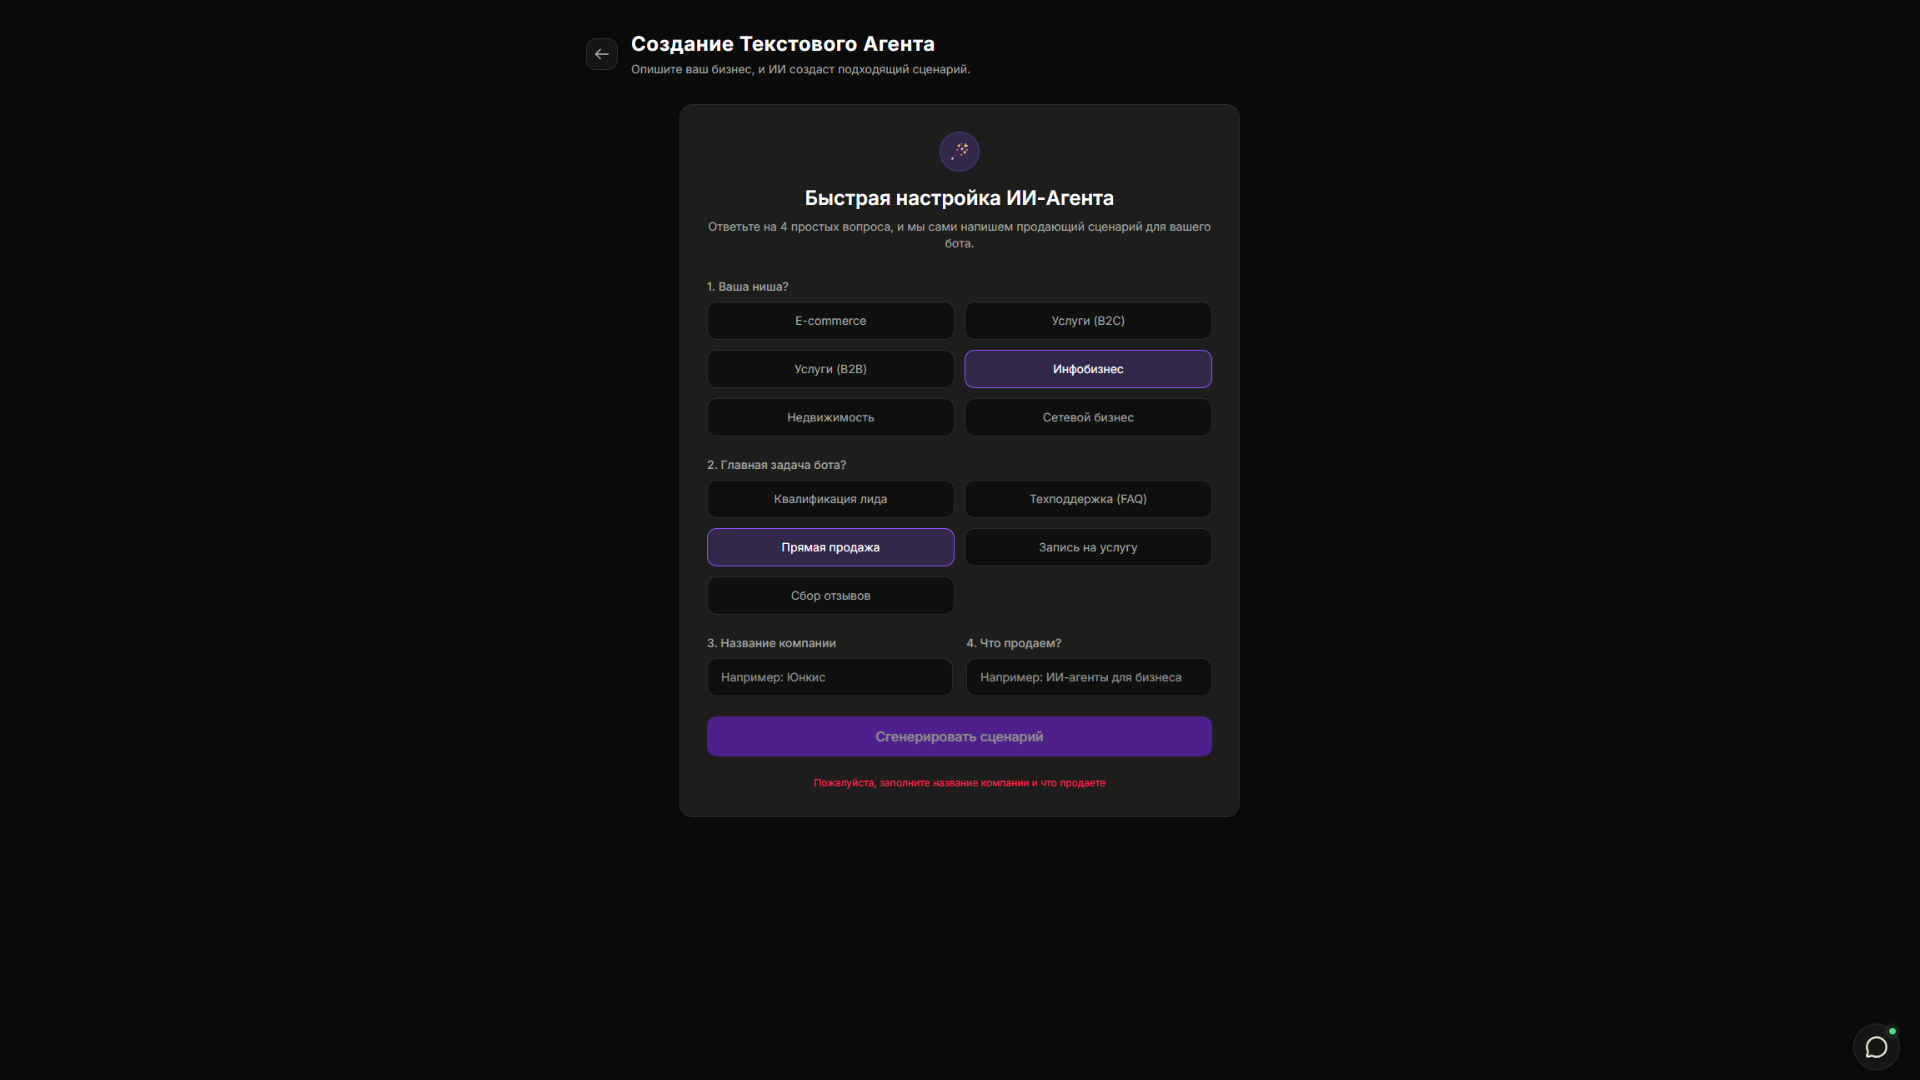
Task: Select Услуги (B2B) niche option
Action: tap(830, 369)
